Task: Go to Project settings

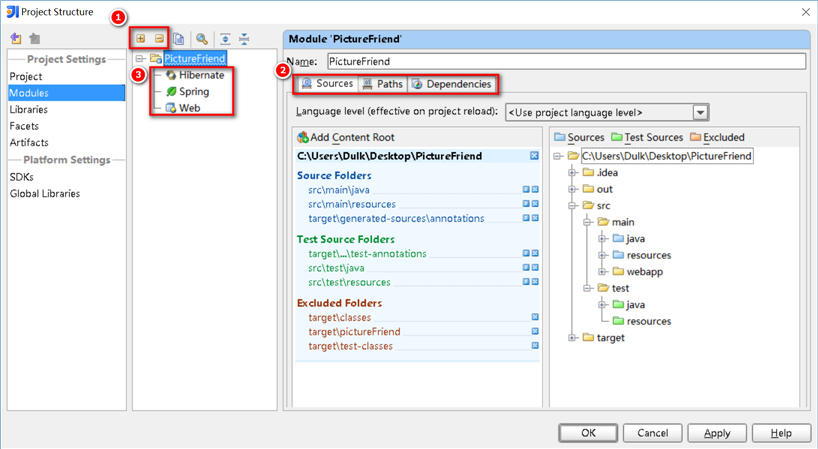Action: click(x=26, y=77)
